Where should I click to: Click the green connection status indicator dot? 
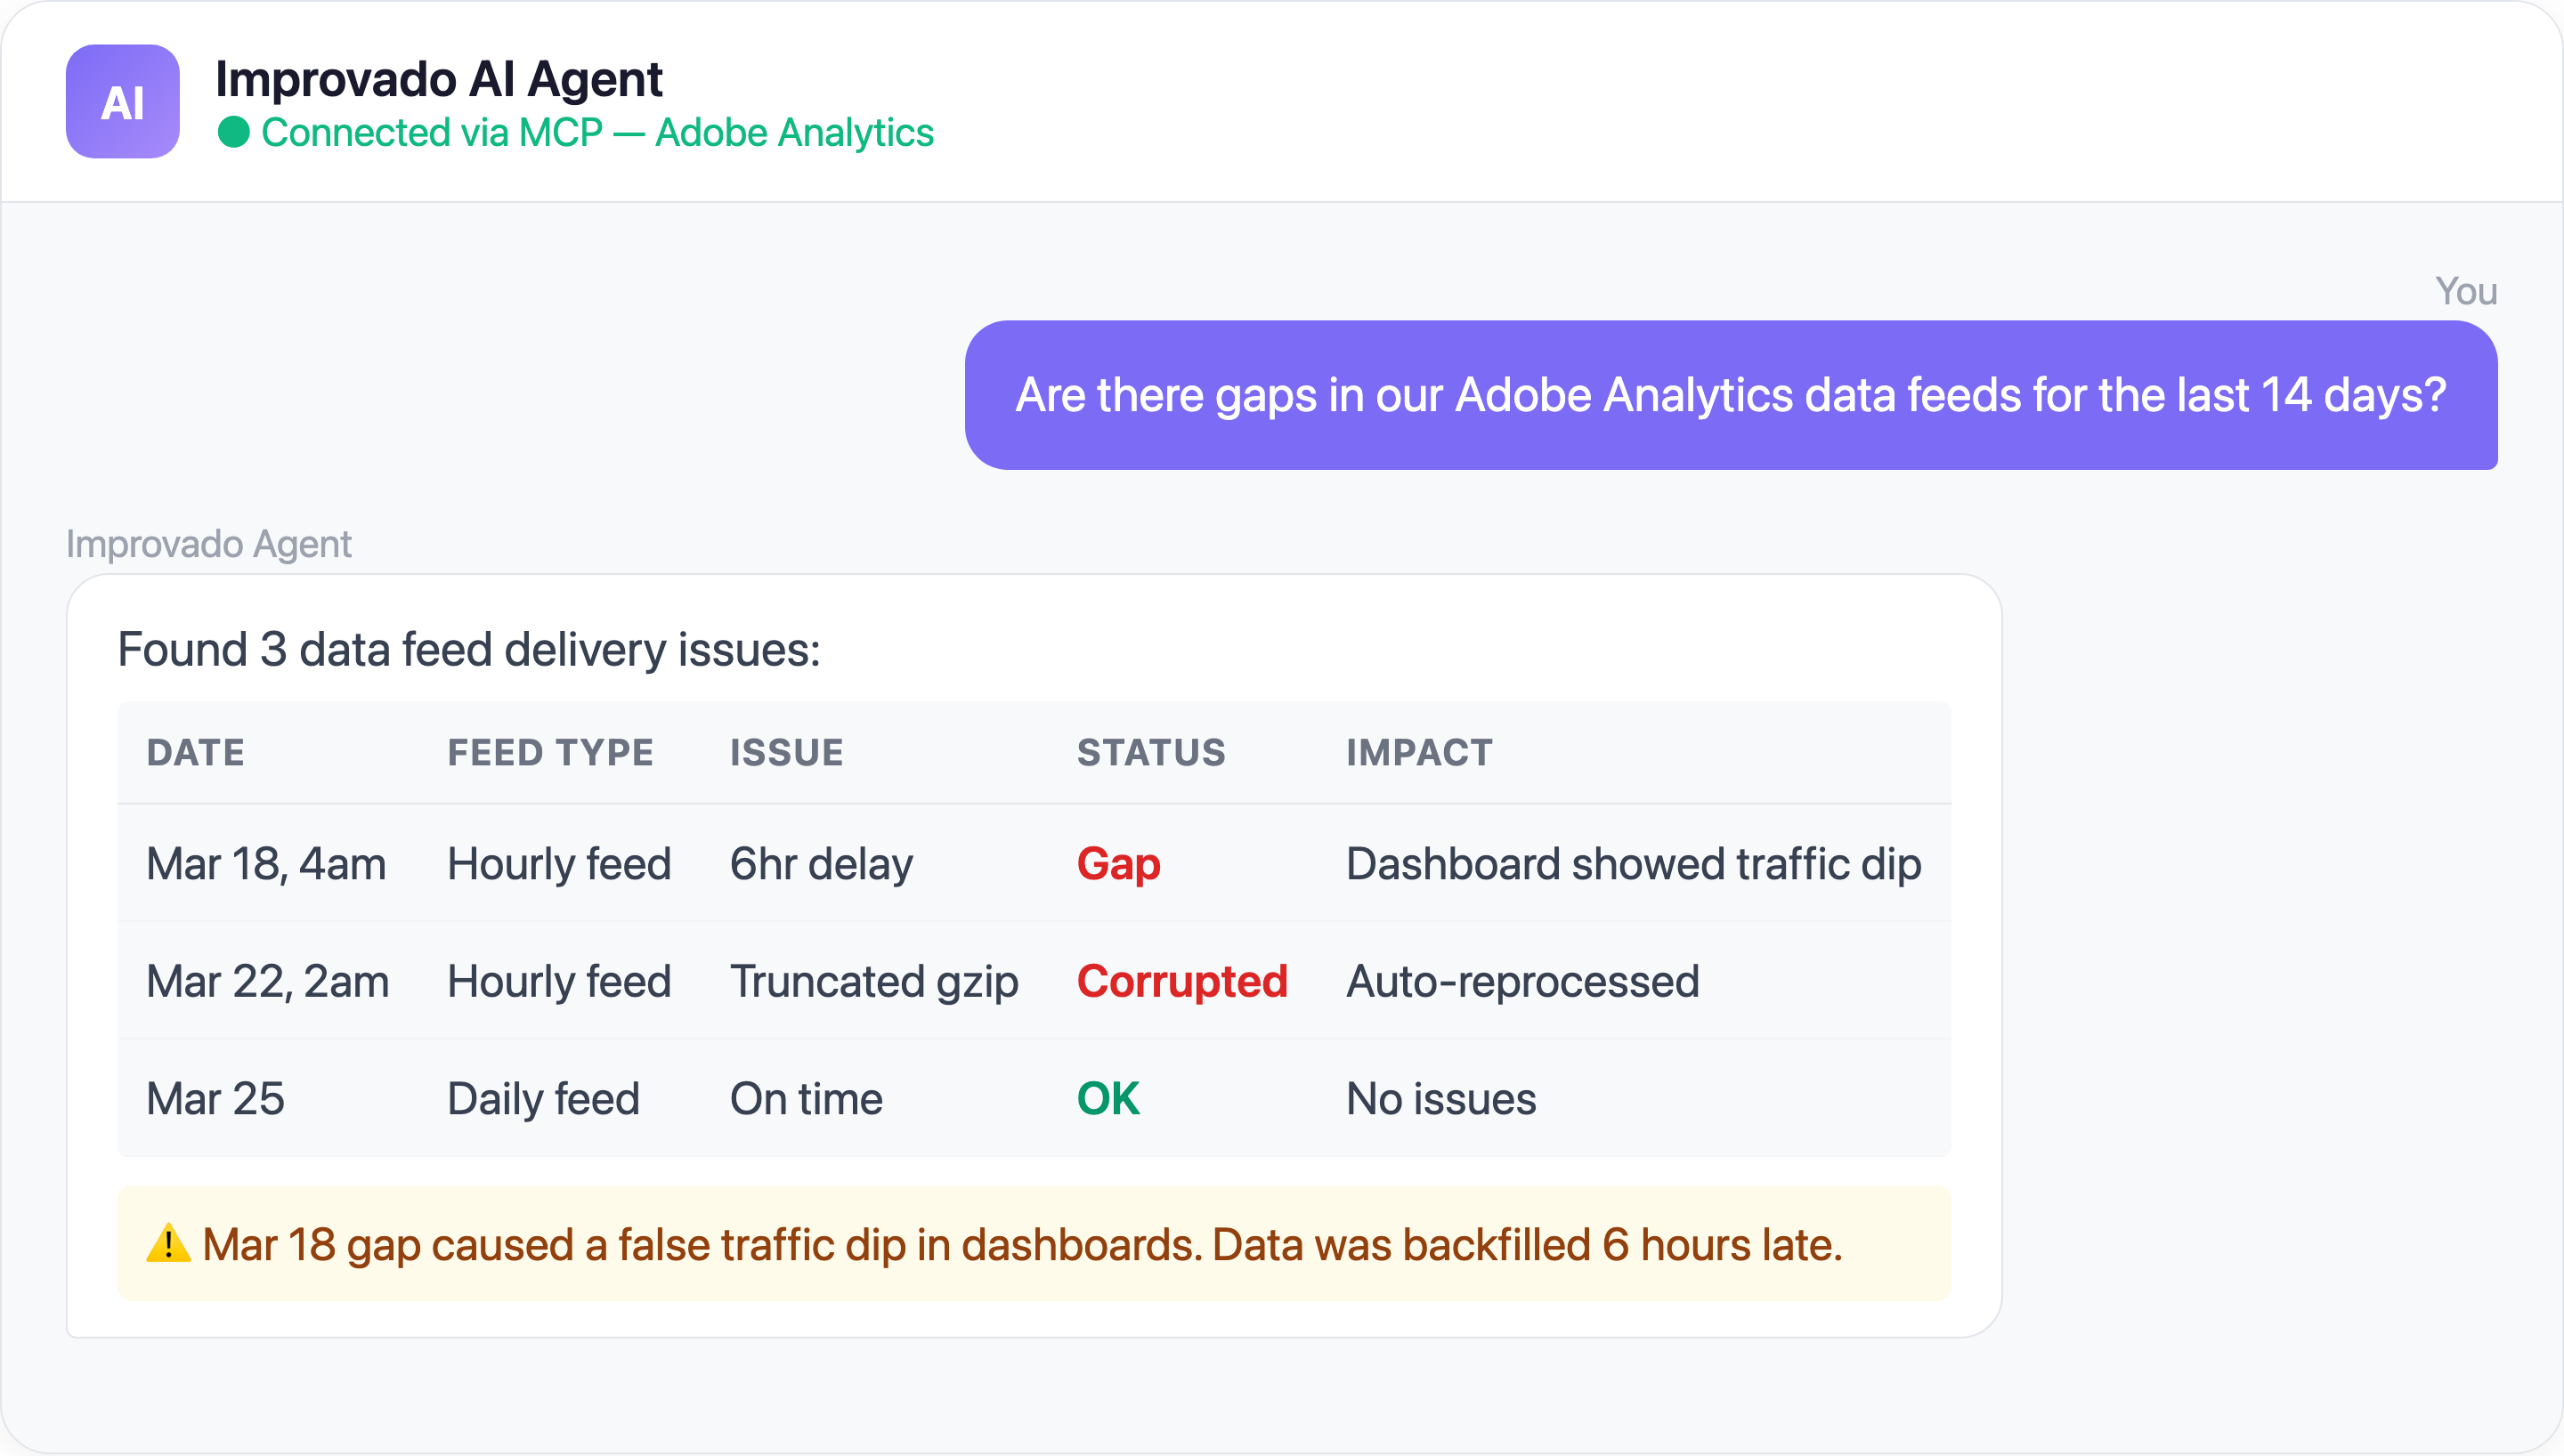(234, 132)
